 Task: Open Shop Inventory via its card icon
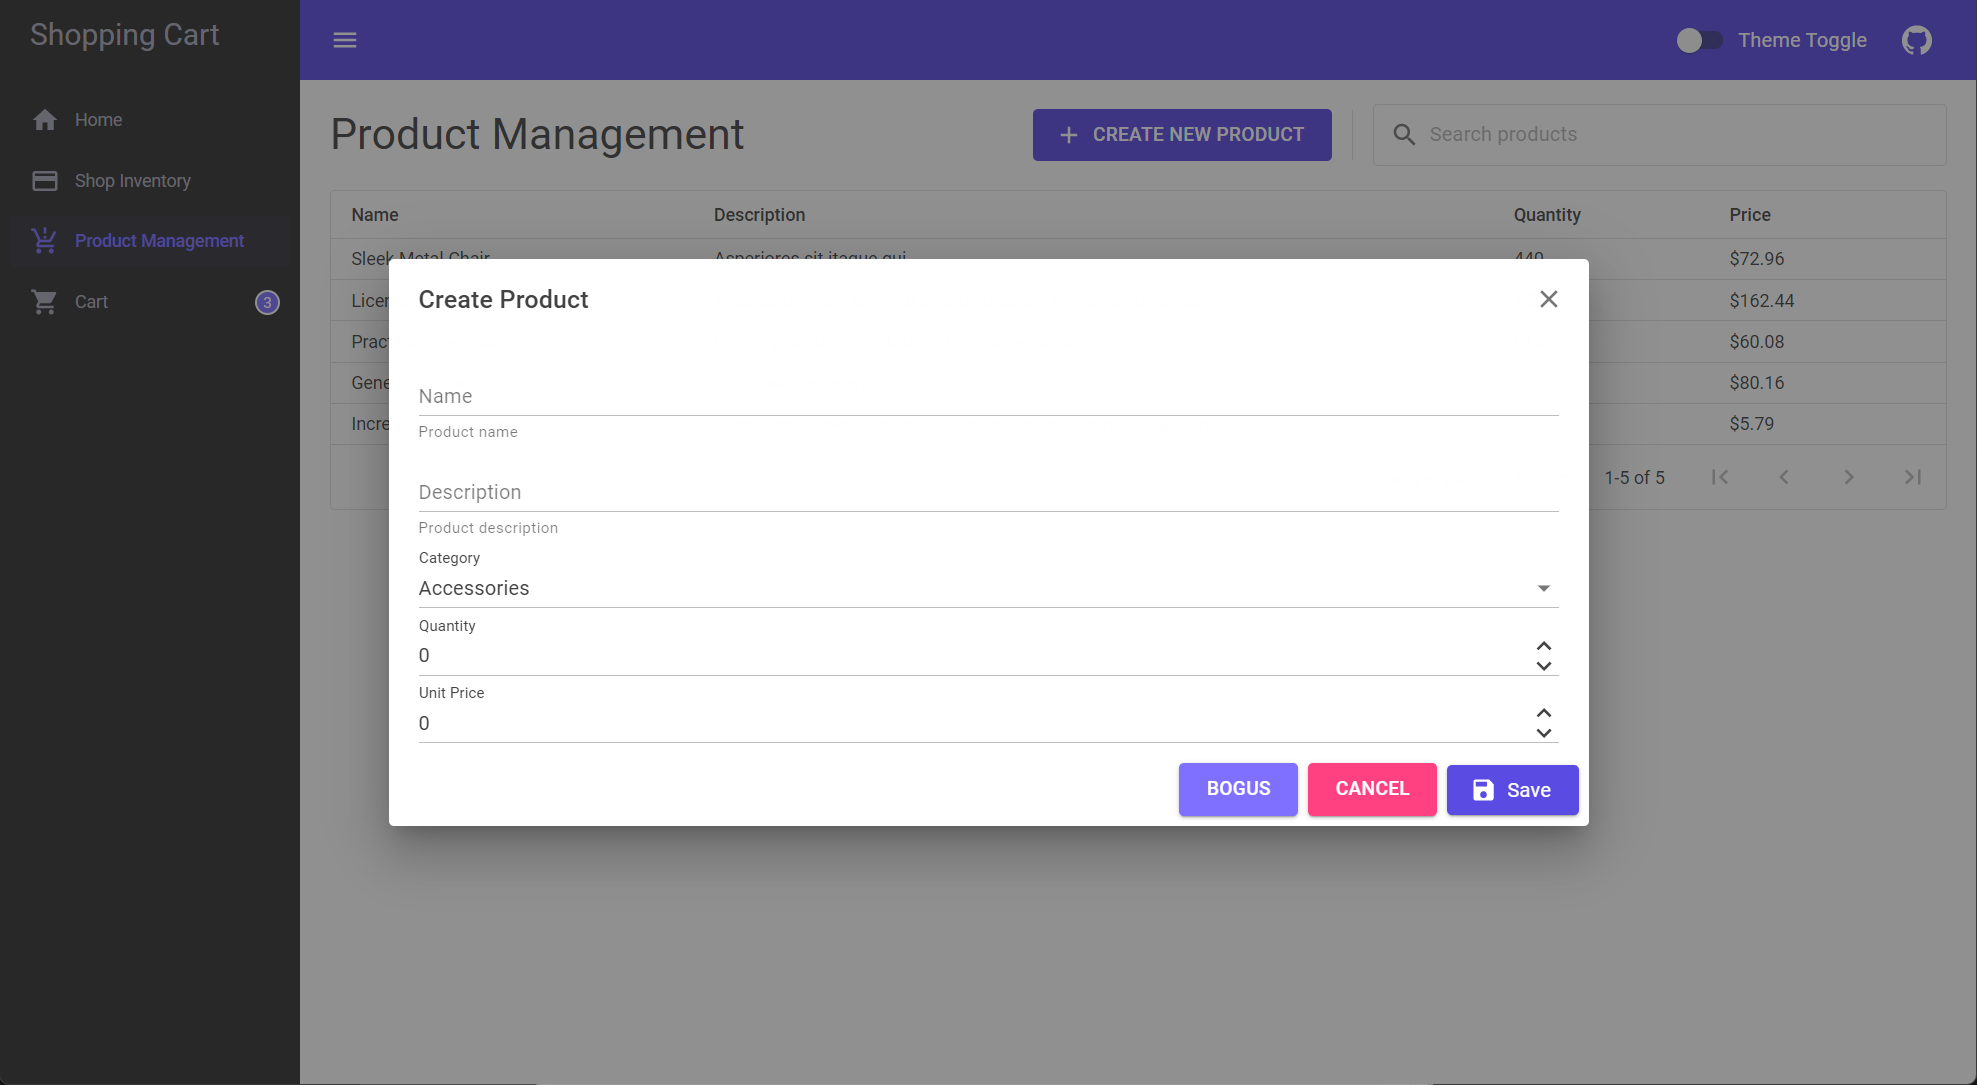click(45, 181)
